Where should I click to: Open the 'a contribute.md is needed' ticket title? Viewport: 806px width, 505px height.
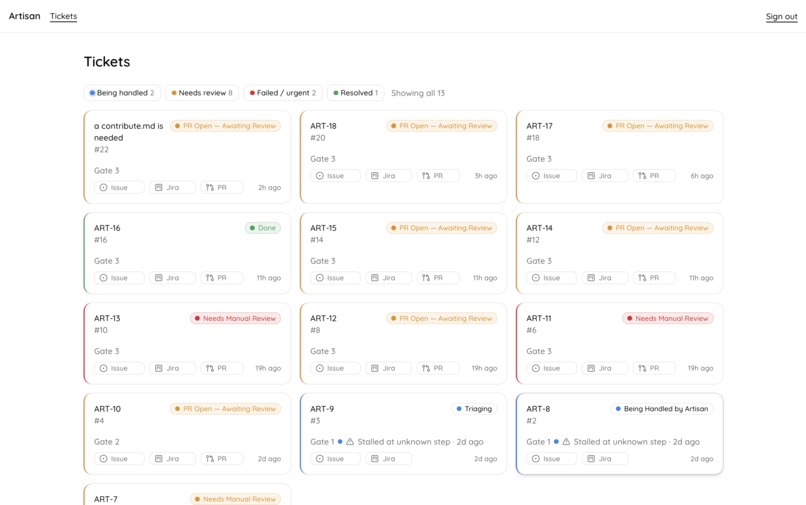coord(129,132)
